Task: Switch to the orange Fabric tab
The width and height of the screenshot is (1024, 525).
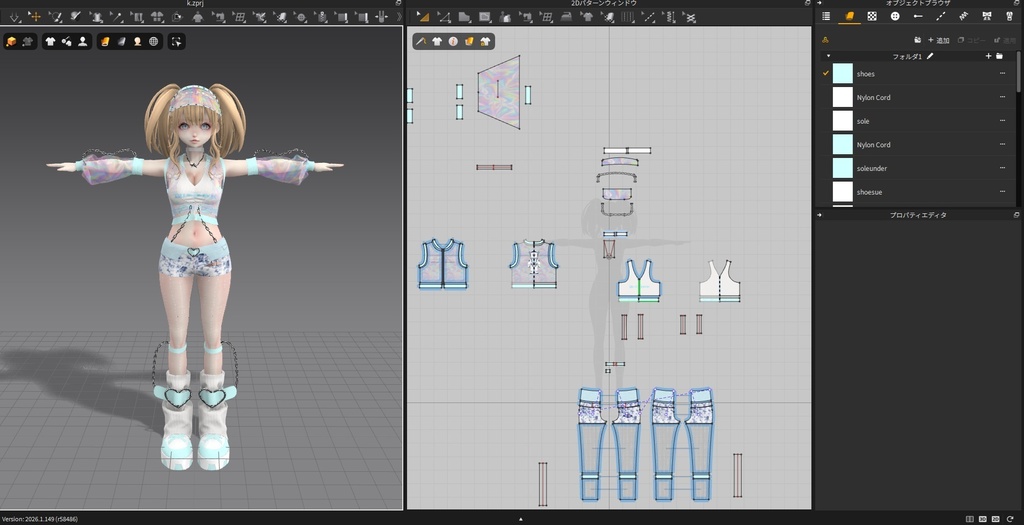Action: 849,16
